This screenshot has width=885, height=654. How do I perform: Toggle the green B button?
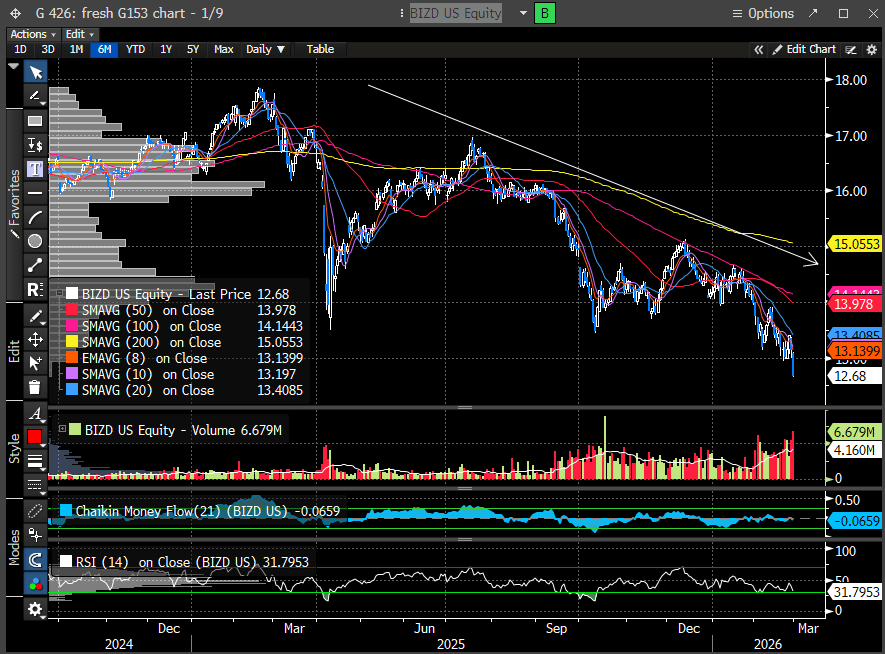pyautogui.click(x=545, y=13)
